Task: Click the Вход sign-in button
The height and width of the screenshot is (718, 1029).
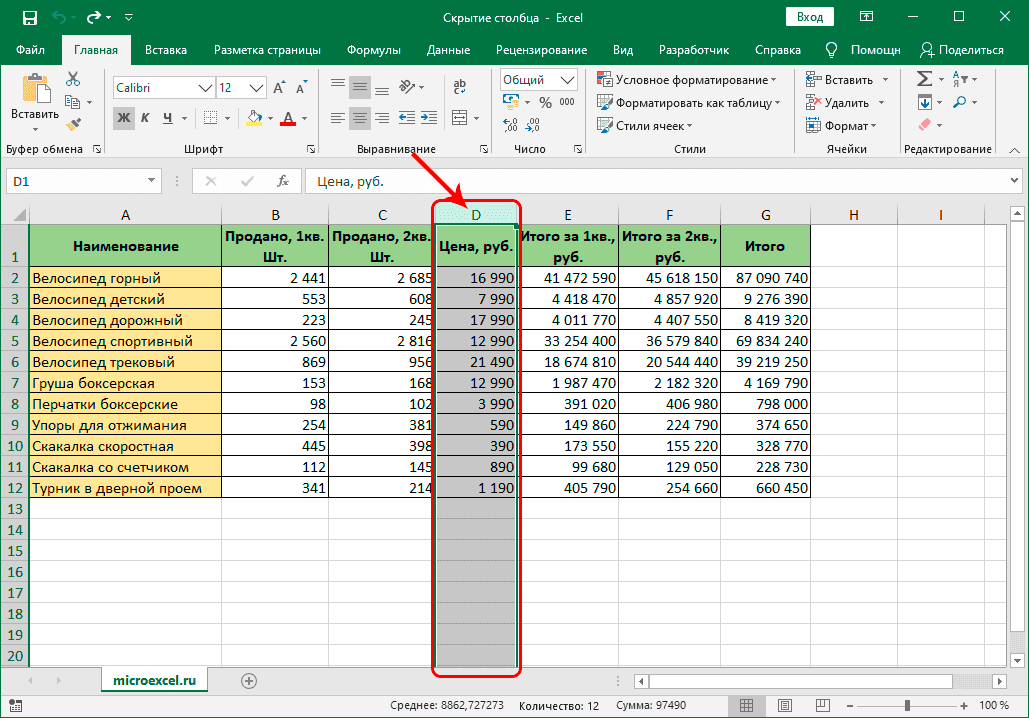Action: [810, 17]
